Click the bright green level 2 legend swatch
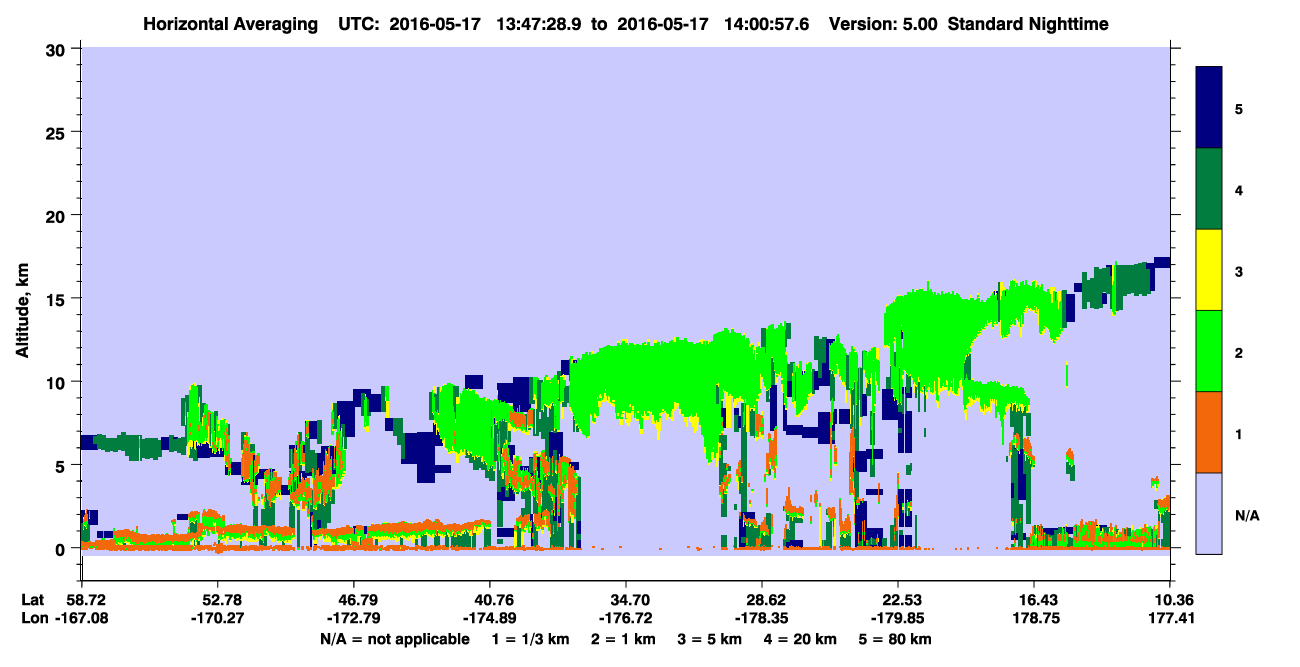Screen dimensions: 1300x667 pyautogui.click(x=1209, y=351)
